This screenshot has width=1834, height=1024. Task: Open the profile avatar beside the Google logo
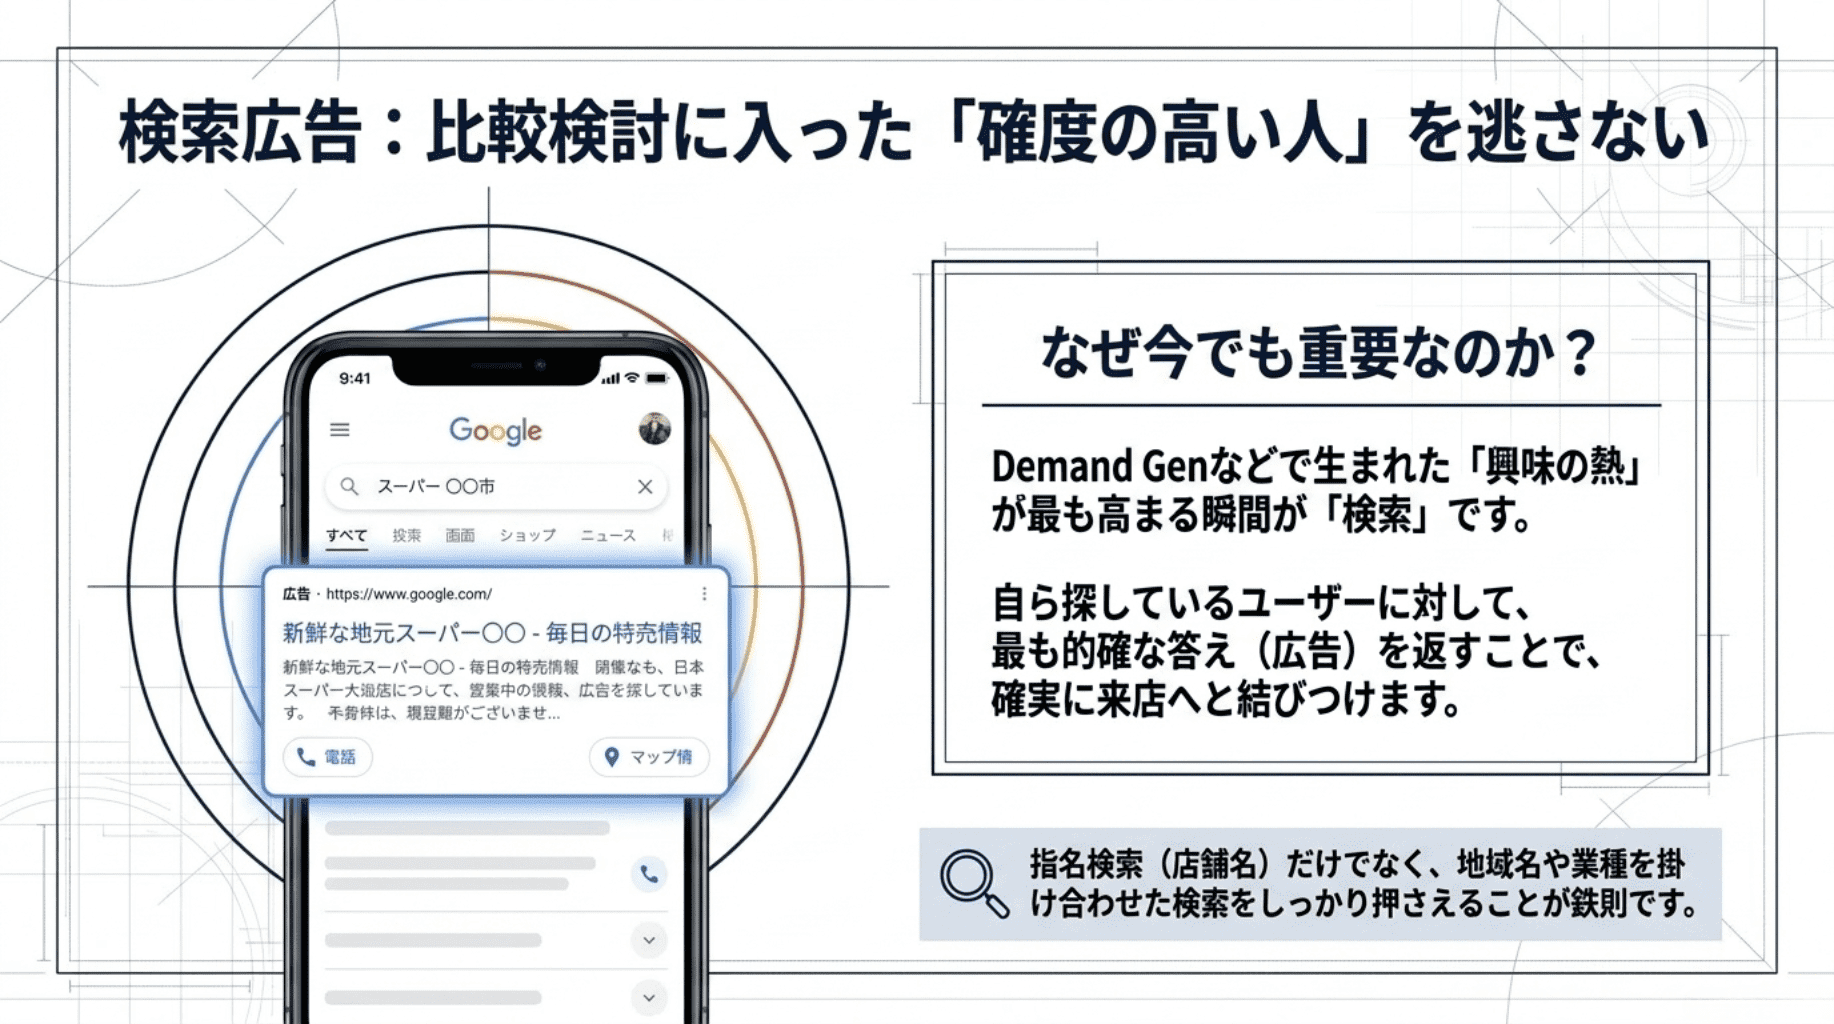[x=655, y=429]
